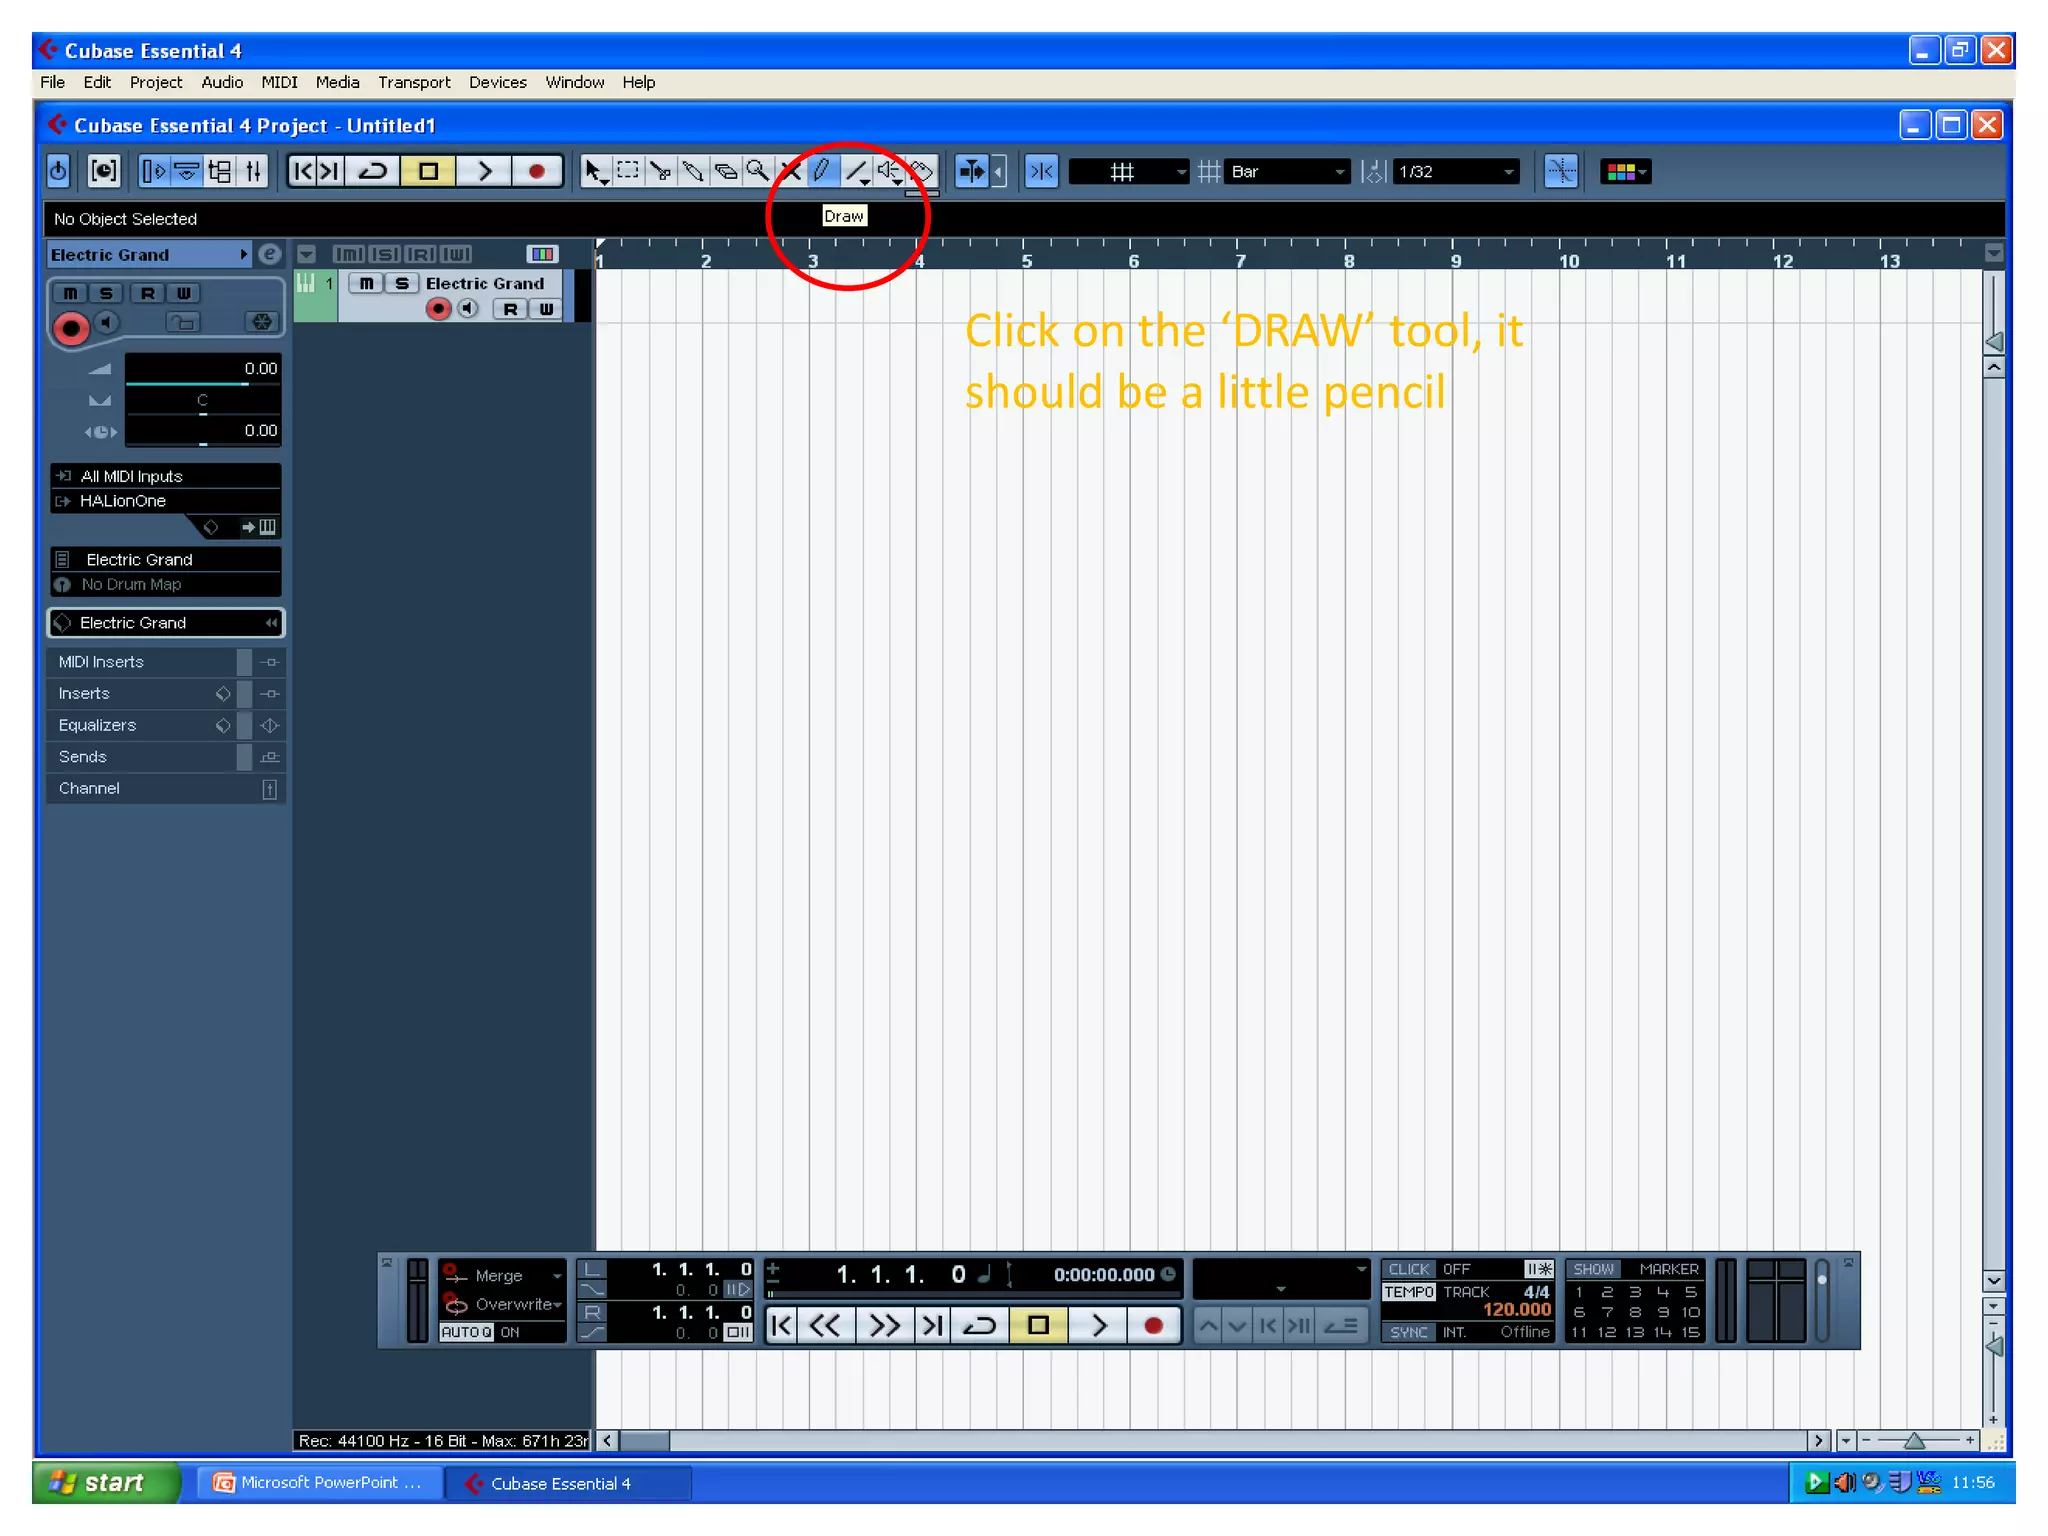Image resolution: width=2048 pixels, height=1536 pixels.
Task: Open the Snap type dropdown
Action: tap(1129, 171)
